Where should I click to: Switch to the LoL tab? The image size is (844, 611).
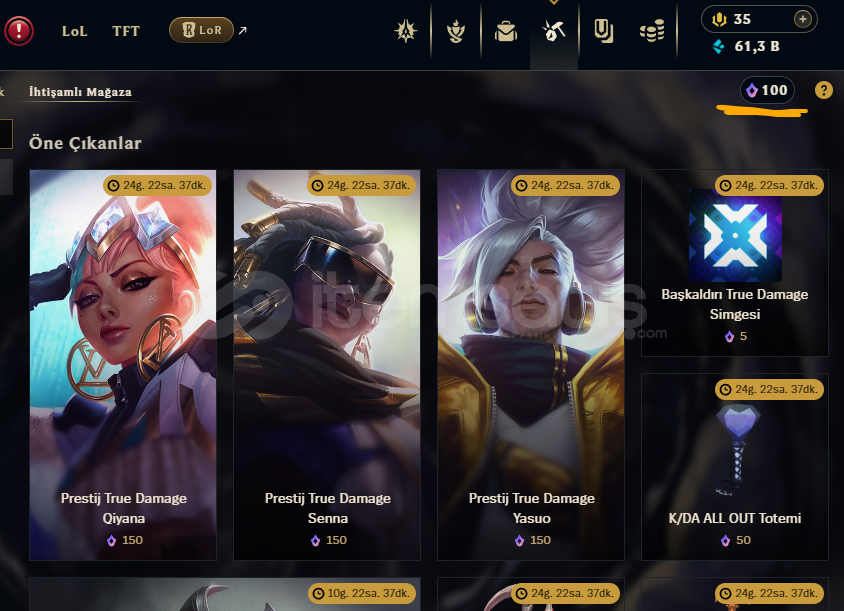pos(74,31)
